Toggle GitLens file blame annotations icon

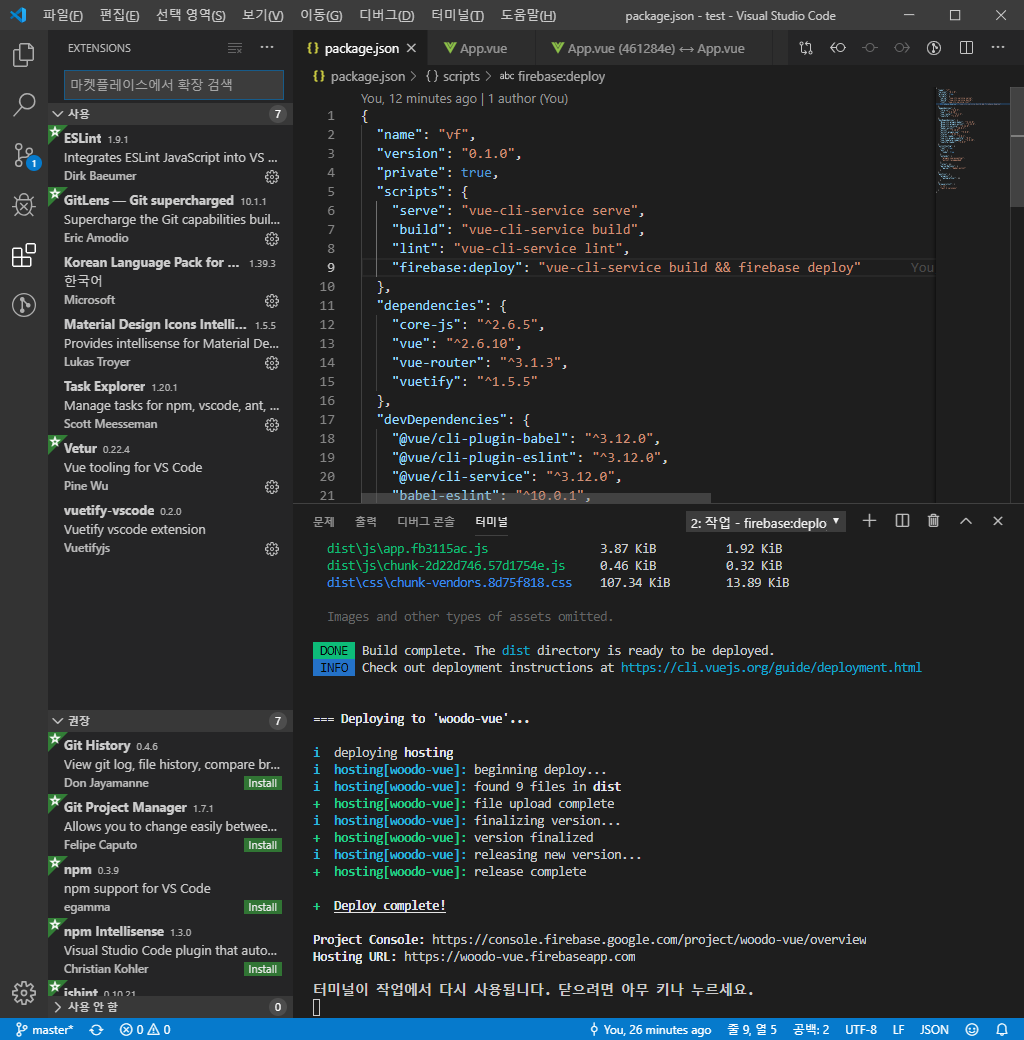(934, 48)
